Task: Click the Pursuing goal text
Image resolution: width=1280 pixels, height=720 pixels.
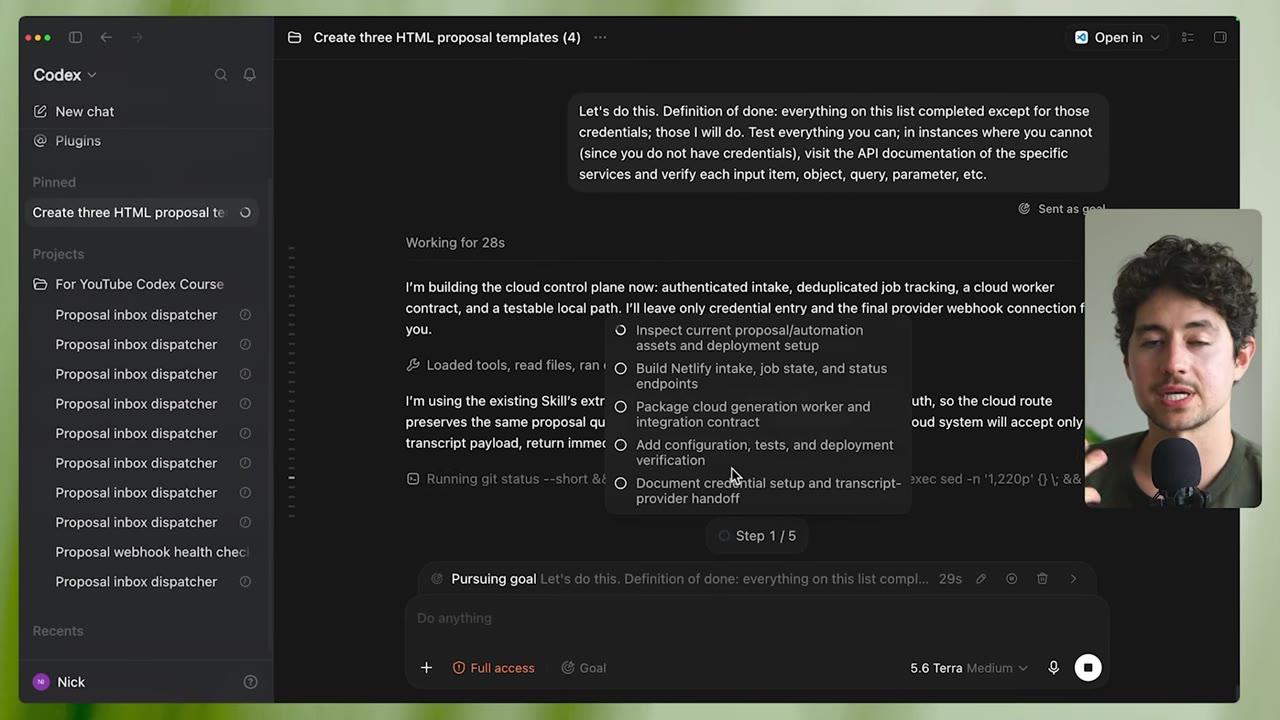Action: click(x=493, y=579)
